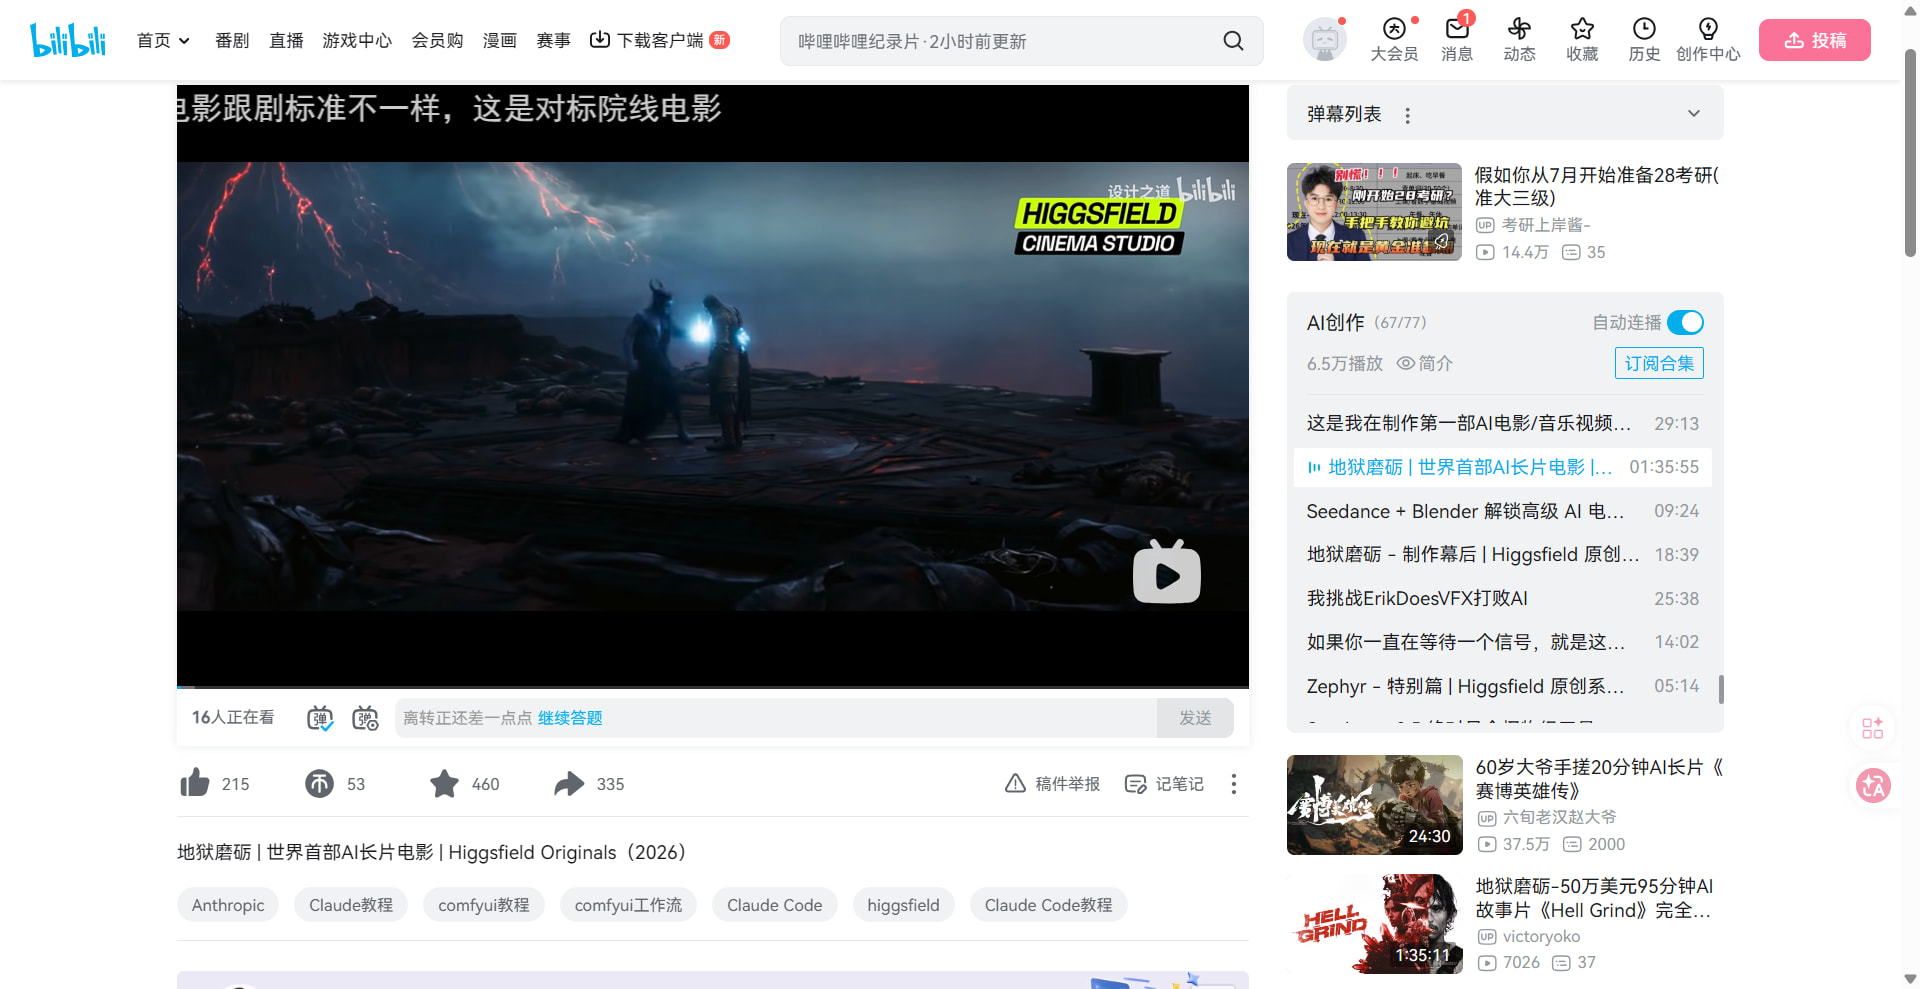Open the higgsfield tag
This screenshot has width=1920, height=989.
[x=903, y=905]
